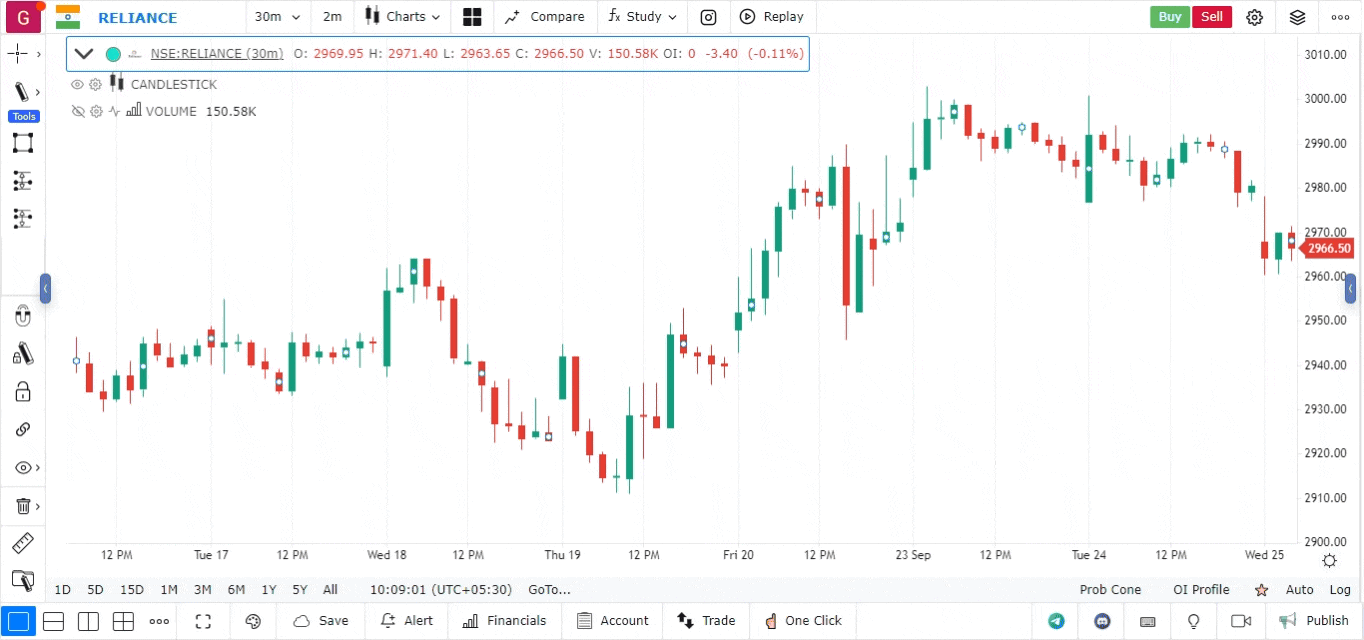Open the Charts type dropdown
Viewport: 1364px width, 640px height.
[403, 17]
